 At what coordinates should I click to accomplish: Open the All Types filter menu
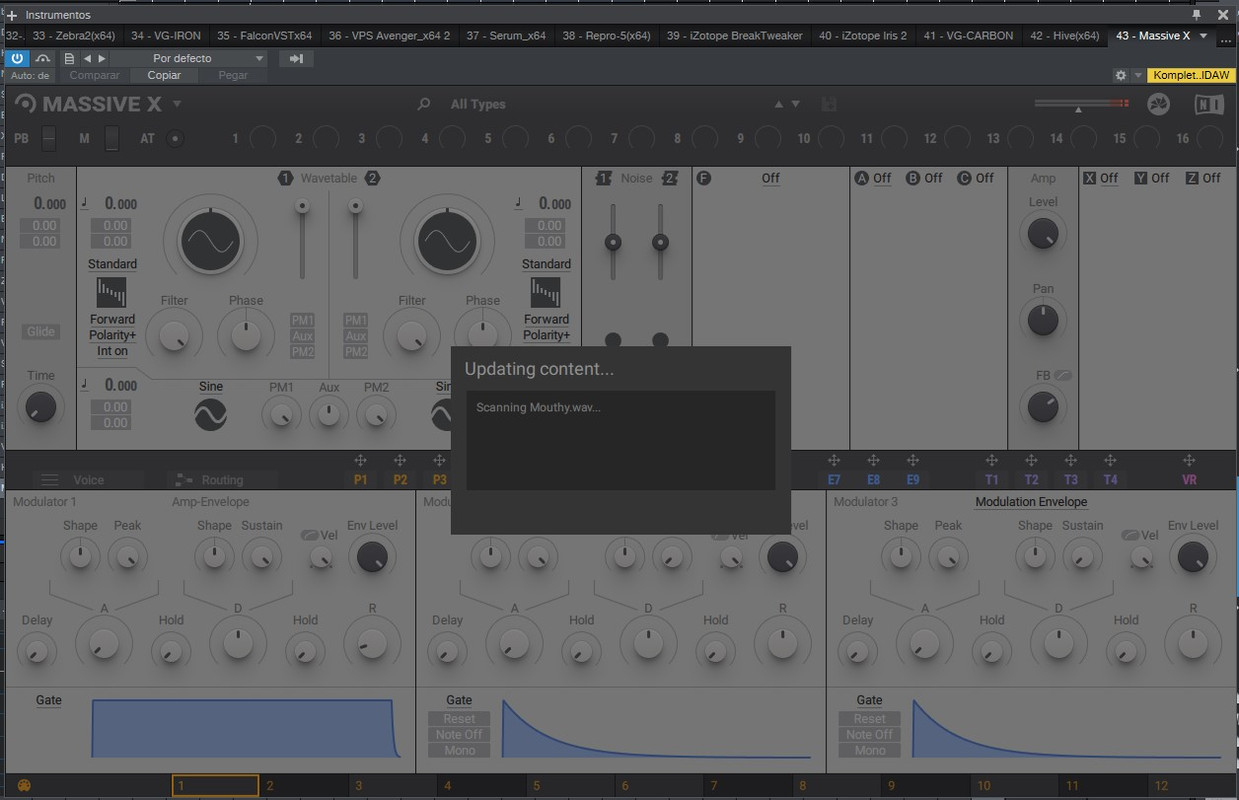tap(478, 104)
